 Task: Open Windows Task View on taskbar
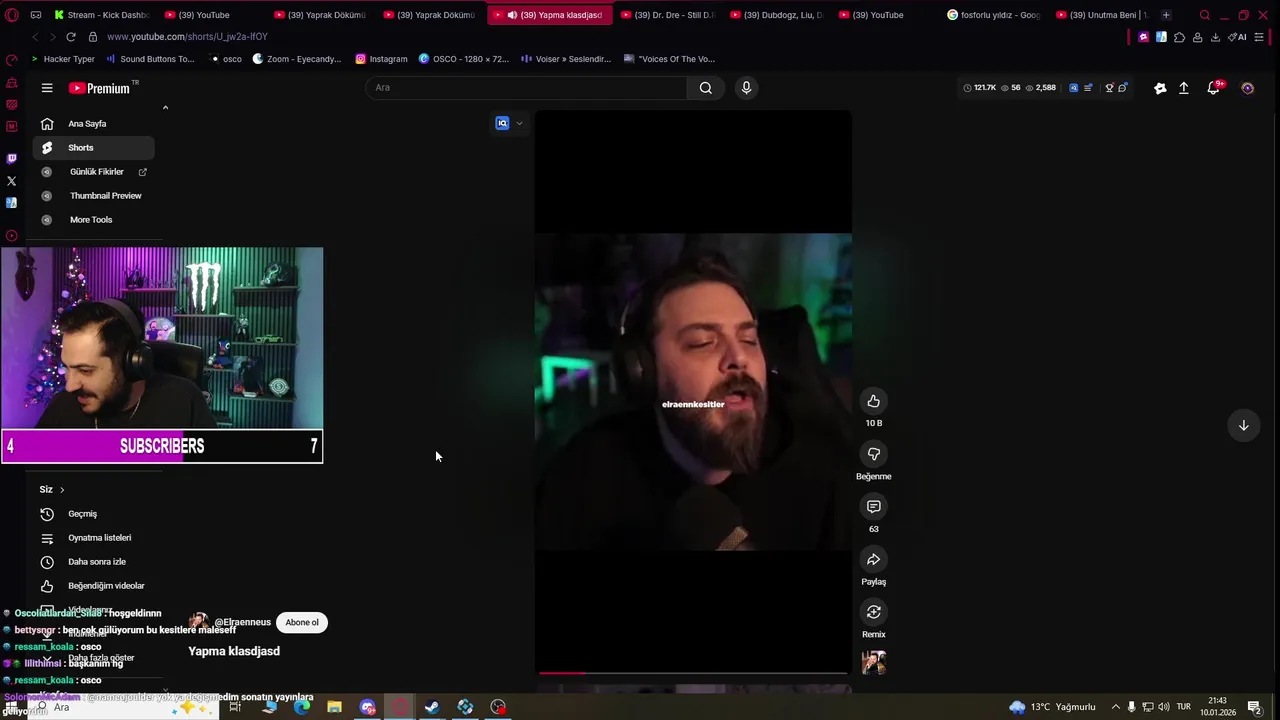tap(235, 707)
